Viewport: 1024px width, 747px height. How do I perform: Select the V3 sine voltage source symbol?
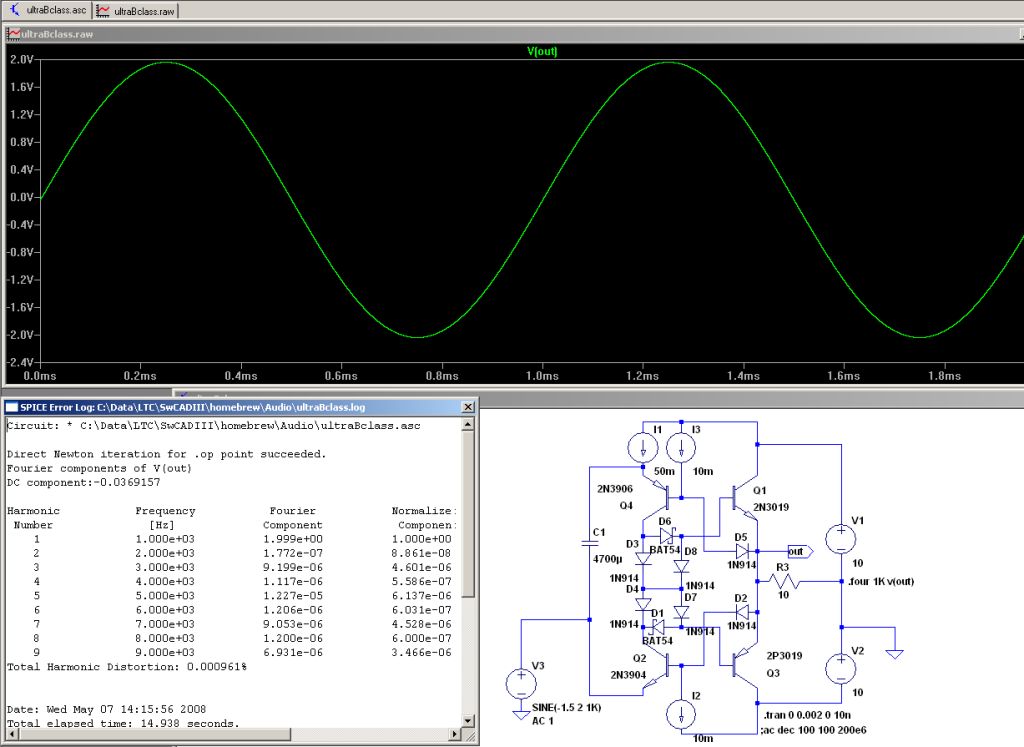[x=520, y=684]
